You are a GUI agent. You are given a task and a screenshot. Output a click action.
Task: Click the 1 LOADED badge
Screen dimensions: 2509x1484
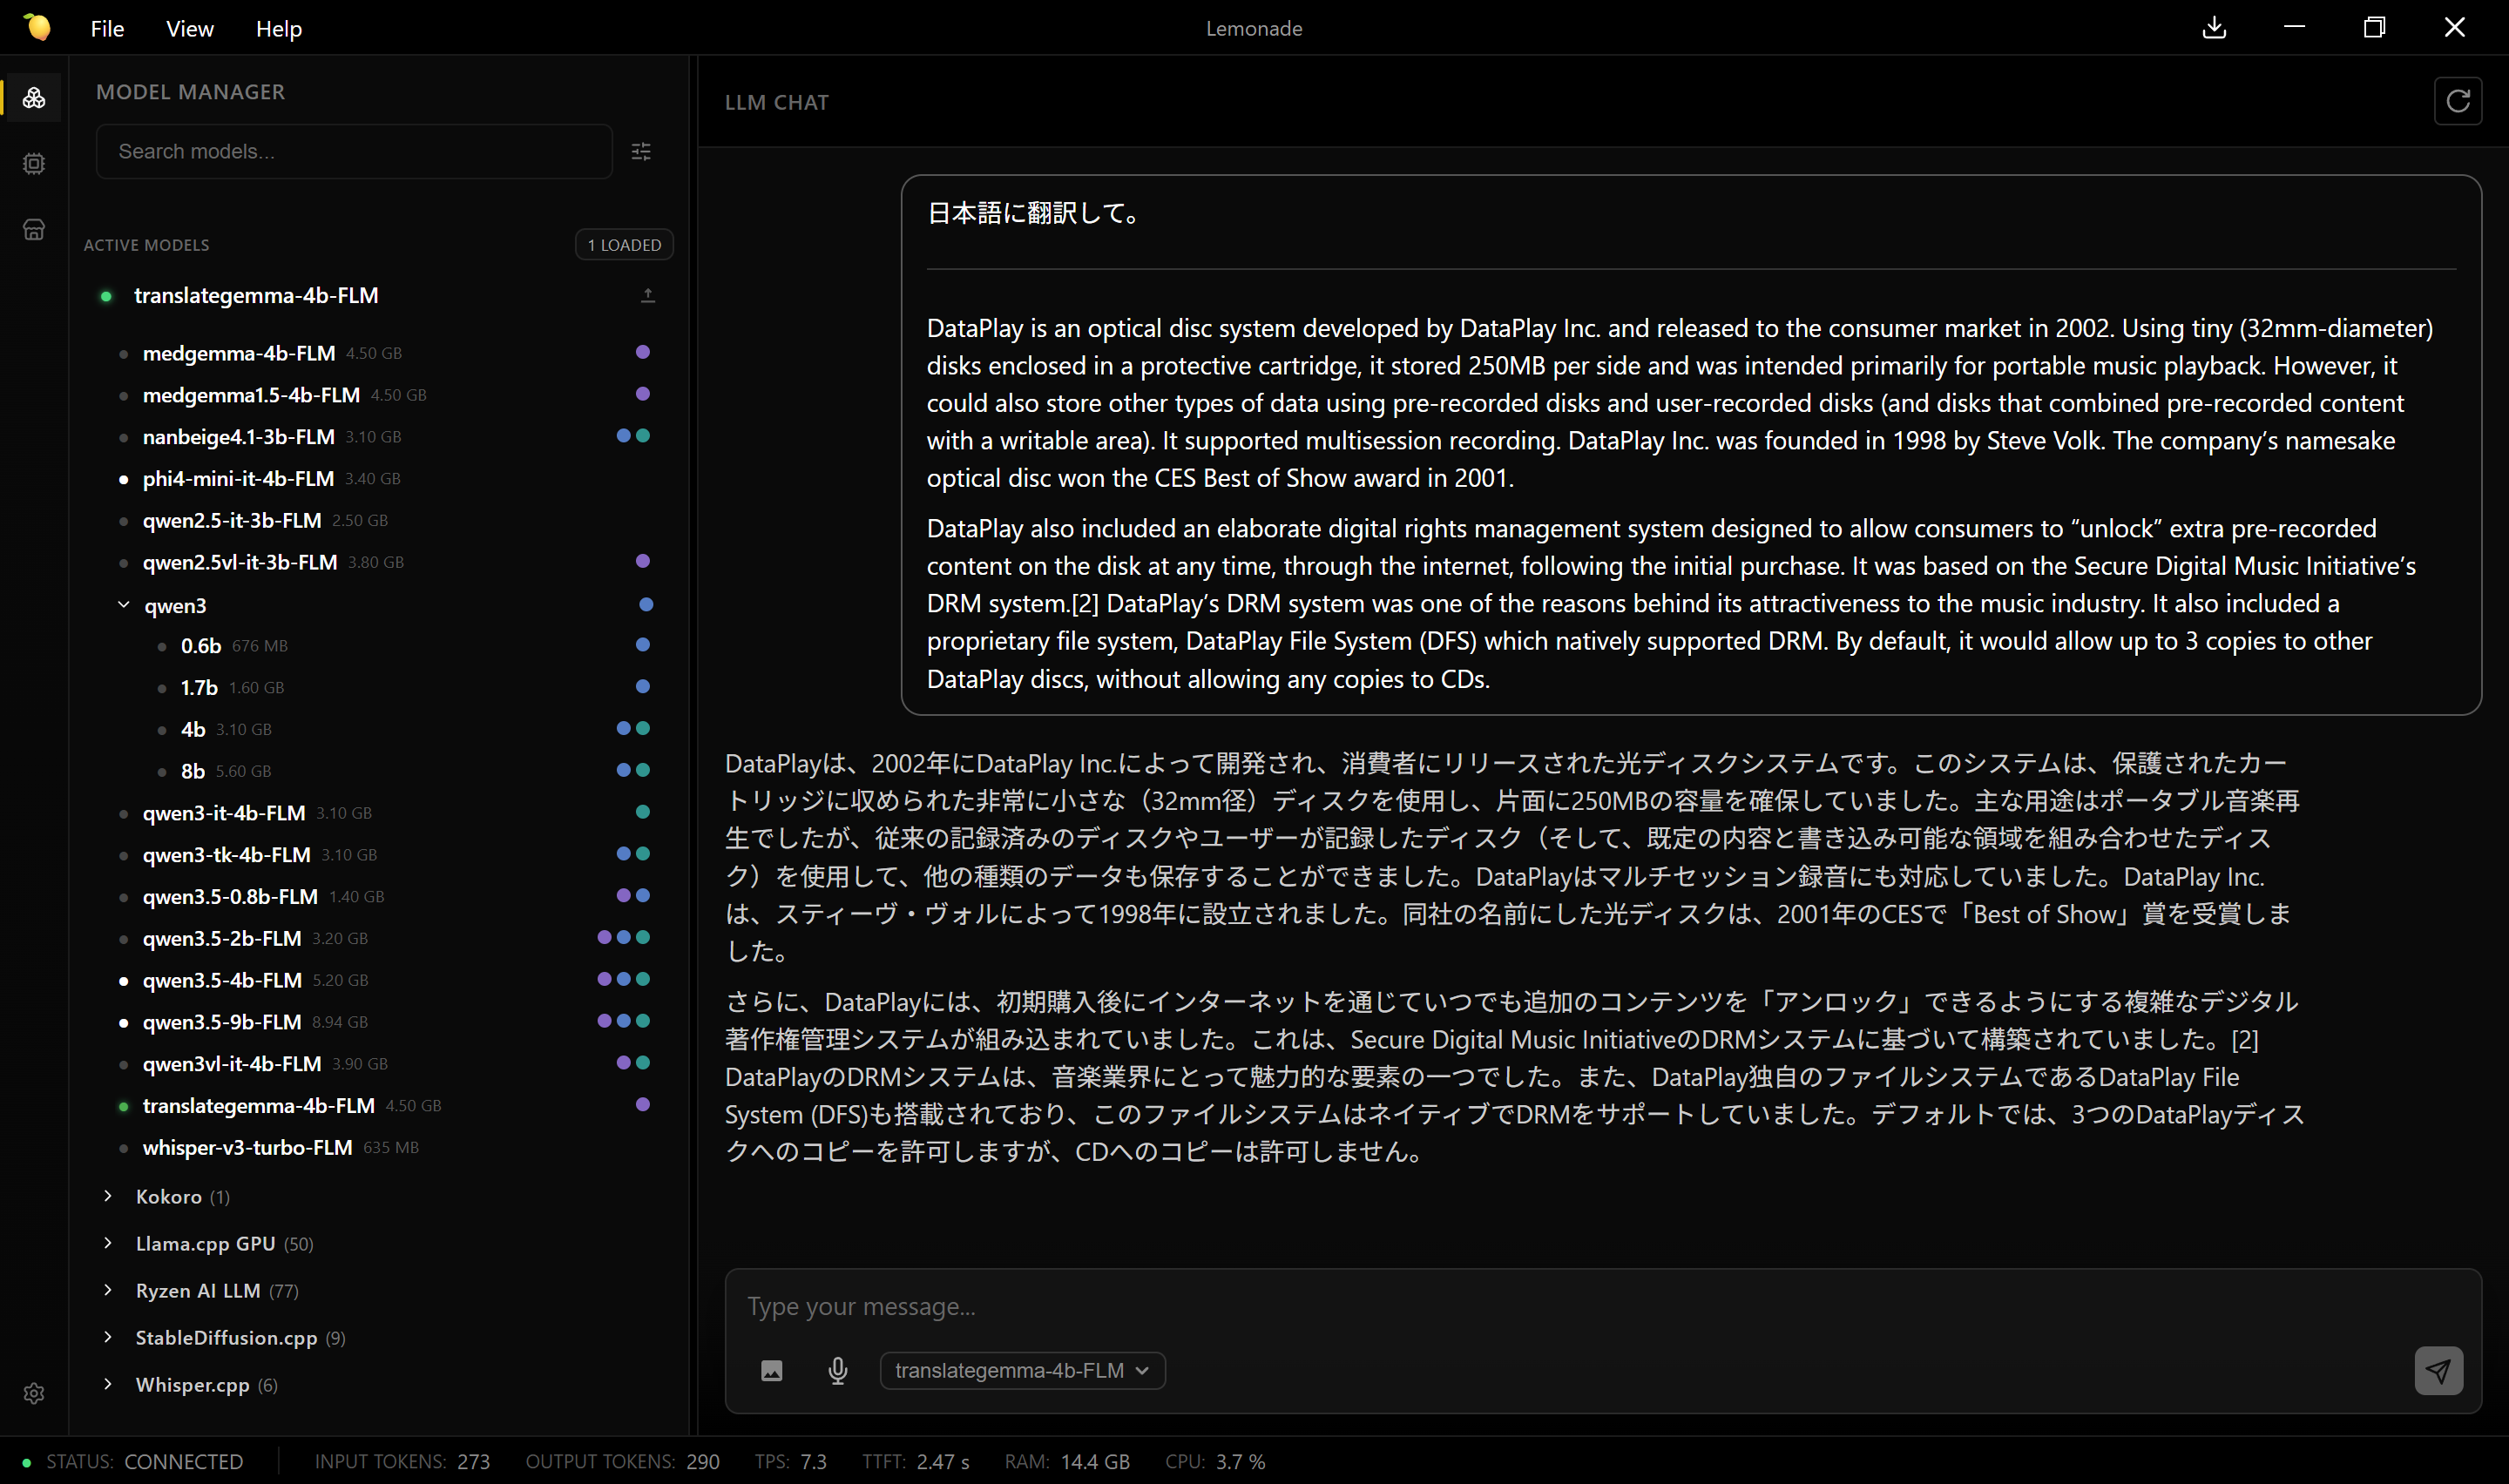coord(623,245)
